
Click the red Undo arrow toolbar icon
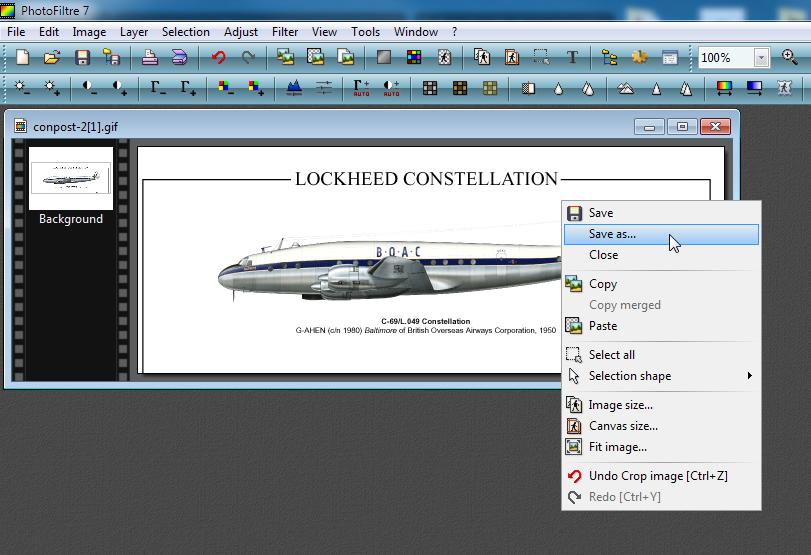point(218,57)
